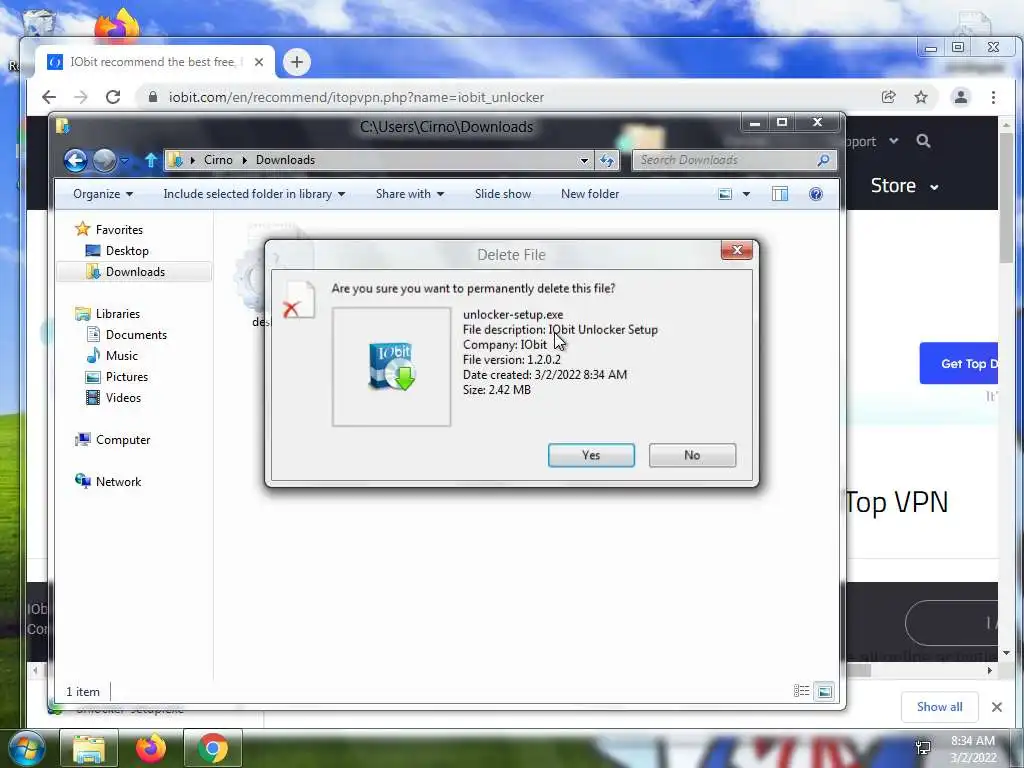Select Desktop under Favorites
The height and width of the screenshot is (768, 1024).
point(127,251)
